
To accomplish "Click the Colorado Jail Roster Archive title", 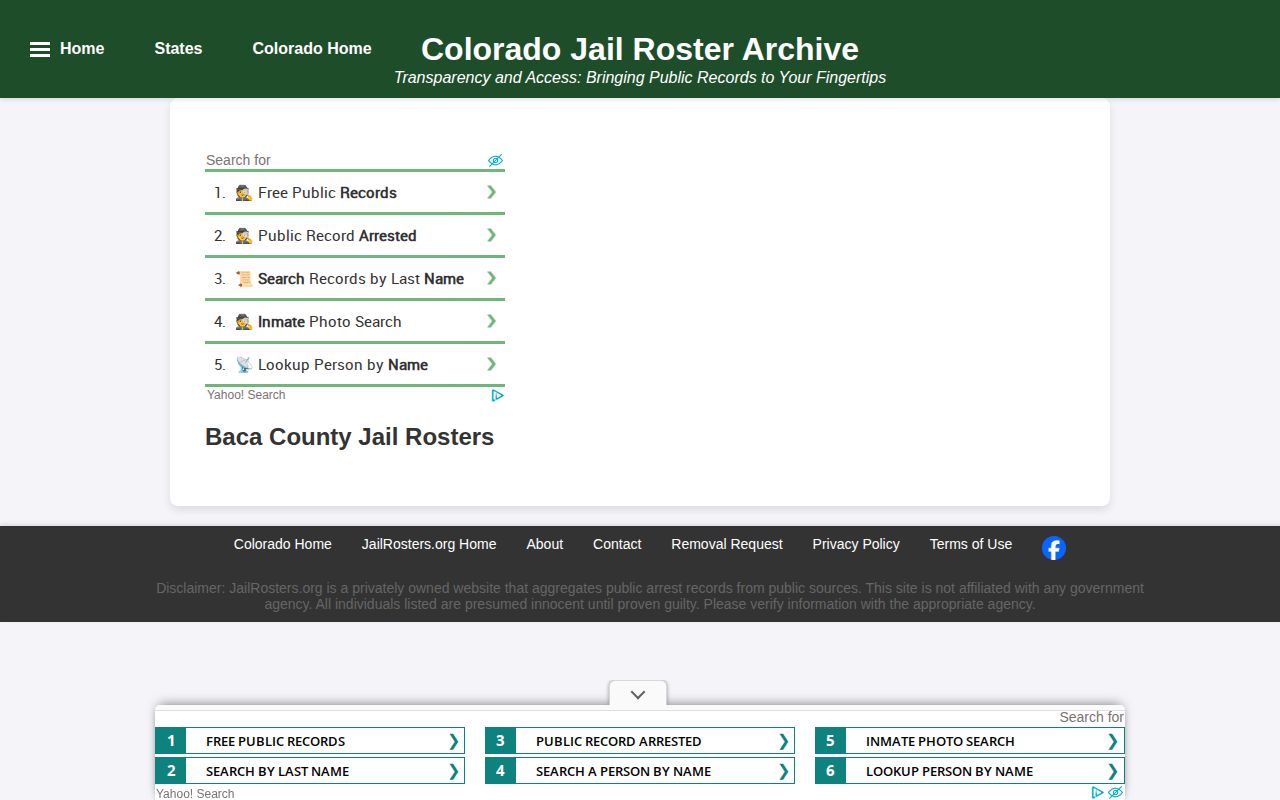I will (x=640, y=49).
